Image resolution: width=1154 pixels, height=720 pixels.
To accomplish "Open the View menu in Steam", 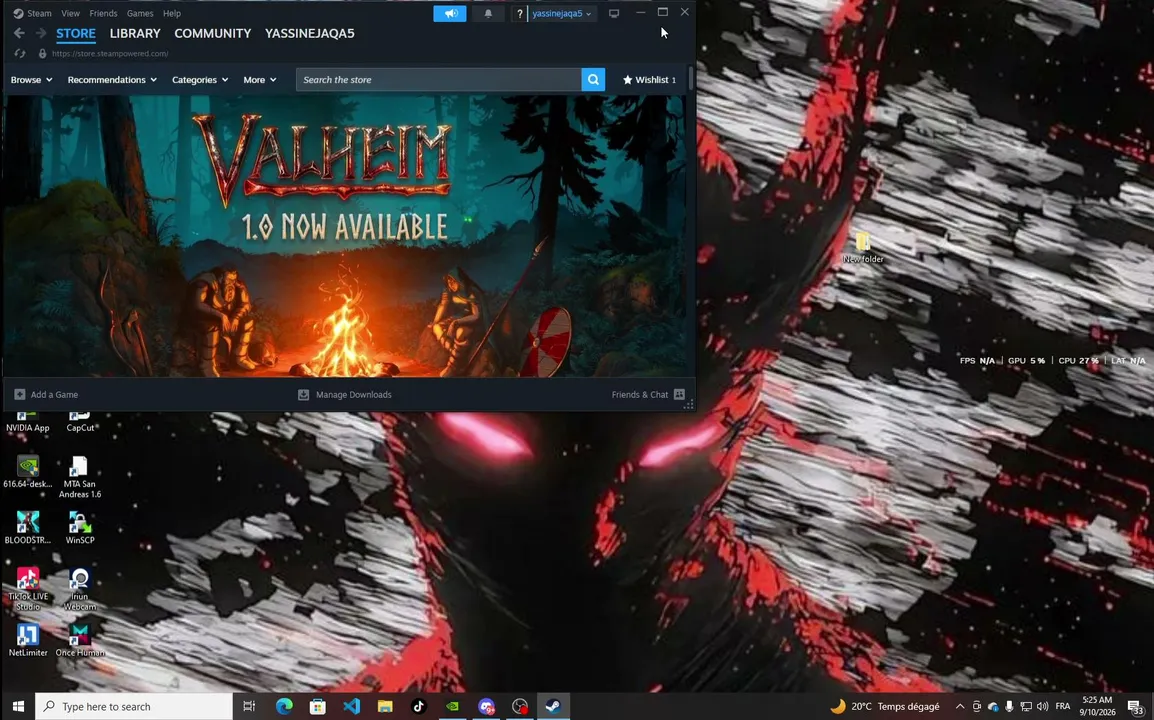I will pyautogui.click(x=71, y=13).
